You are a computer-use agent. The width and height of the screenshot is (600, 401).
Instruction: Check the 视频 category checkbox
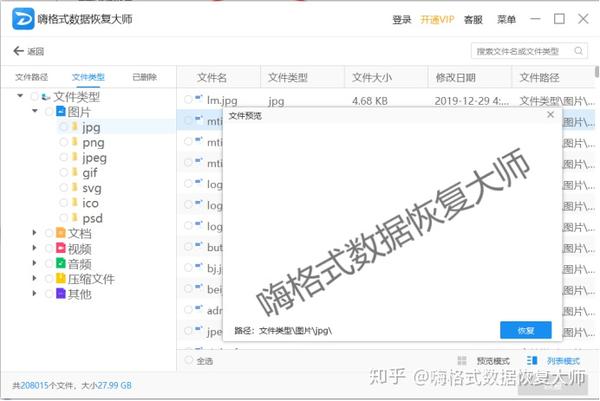pyautogui.click(x=49, y=248)
